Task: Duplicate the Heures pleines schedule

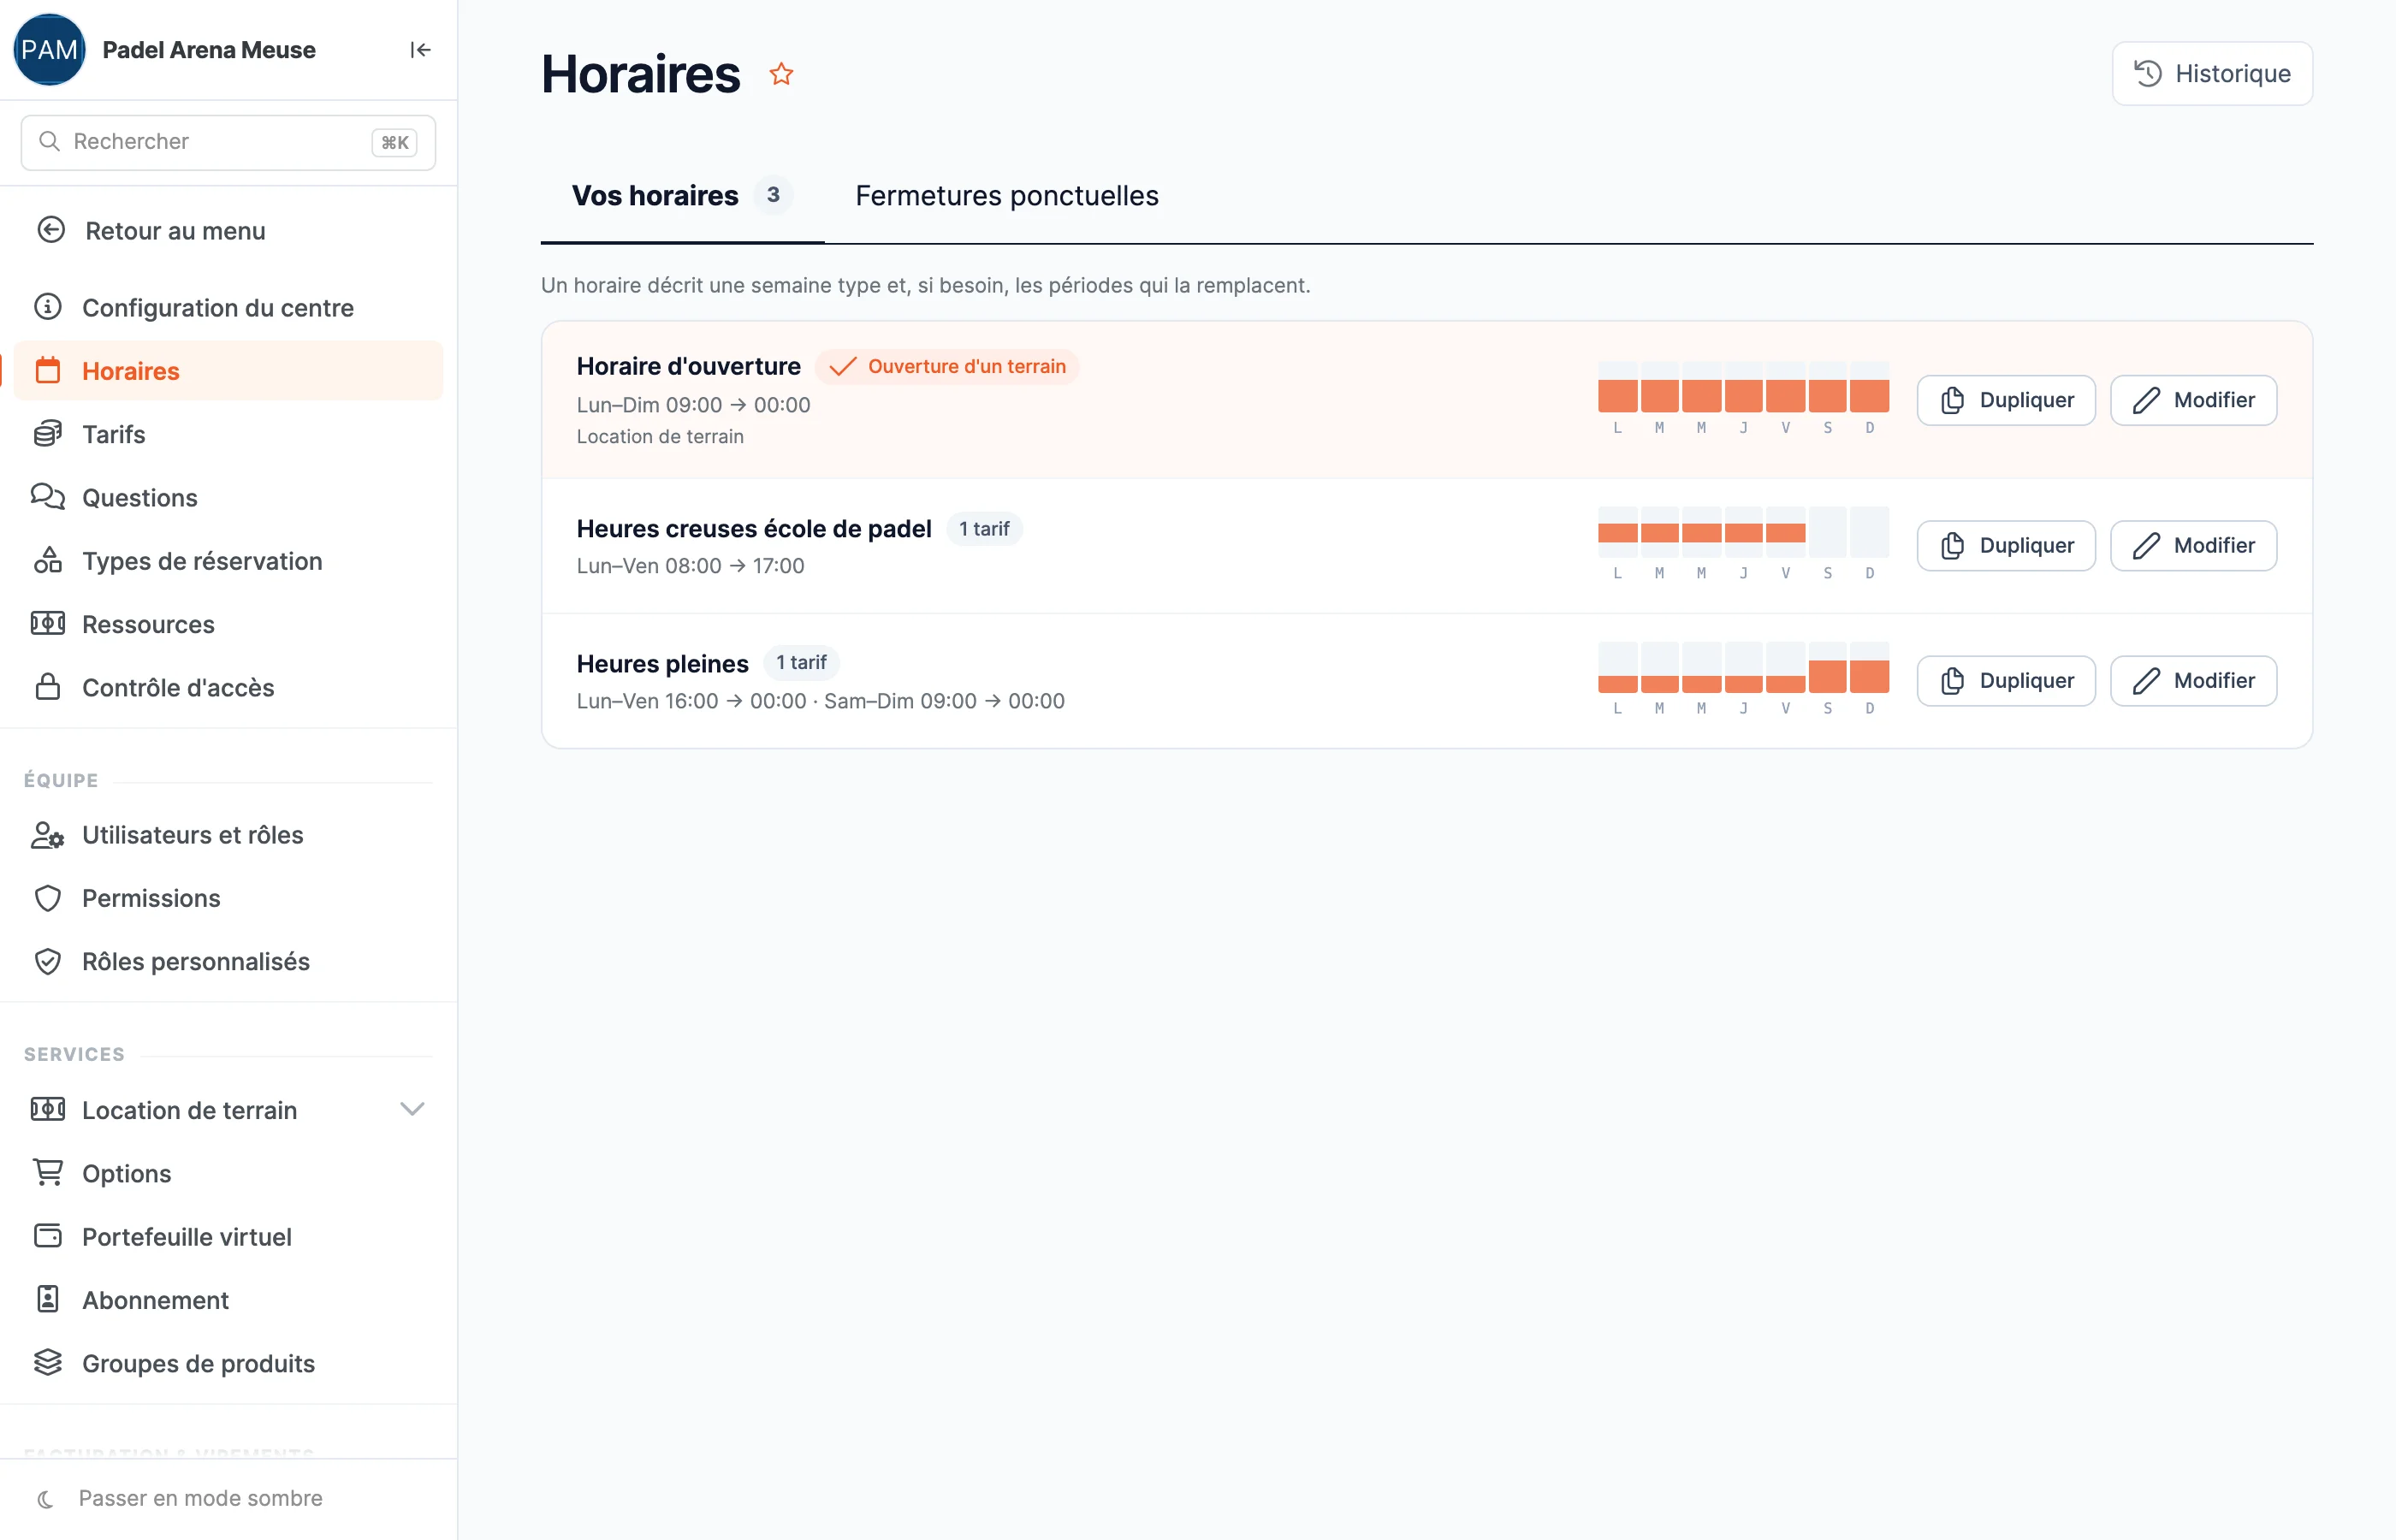Action: point(2006,680)
